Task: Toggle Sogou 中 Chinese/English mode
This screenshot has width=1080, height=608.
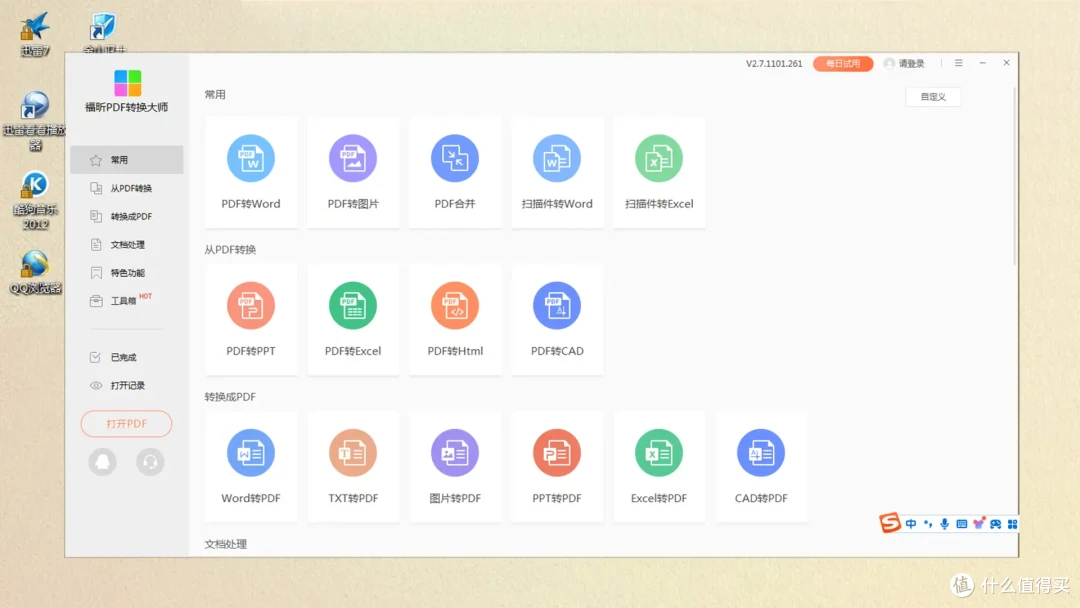Action: (911, 524)
